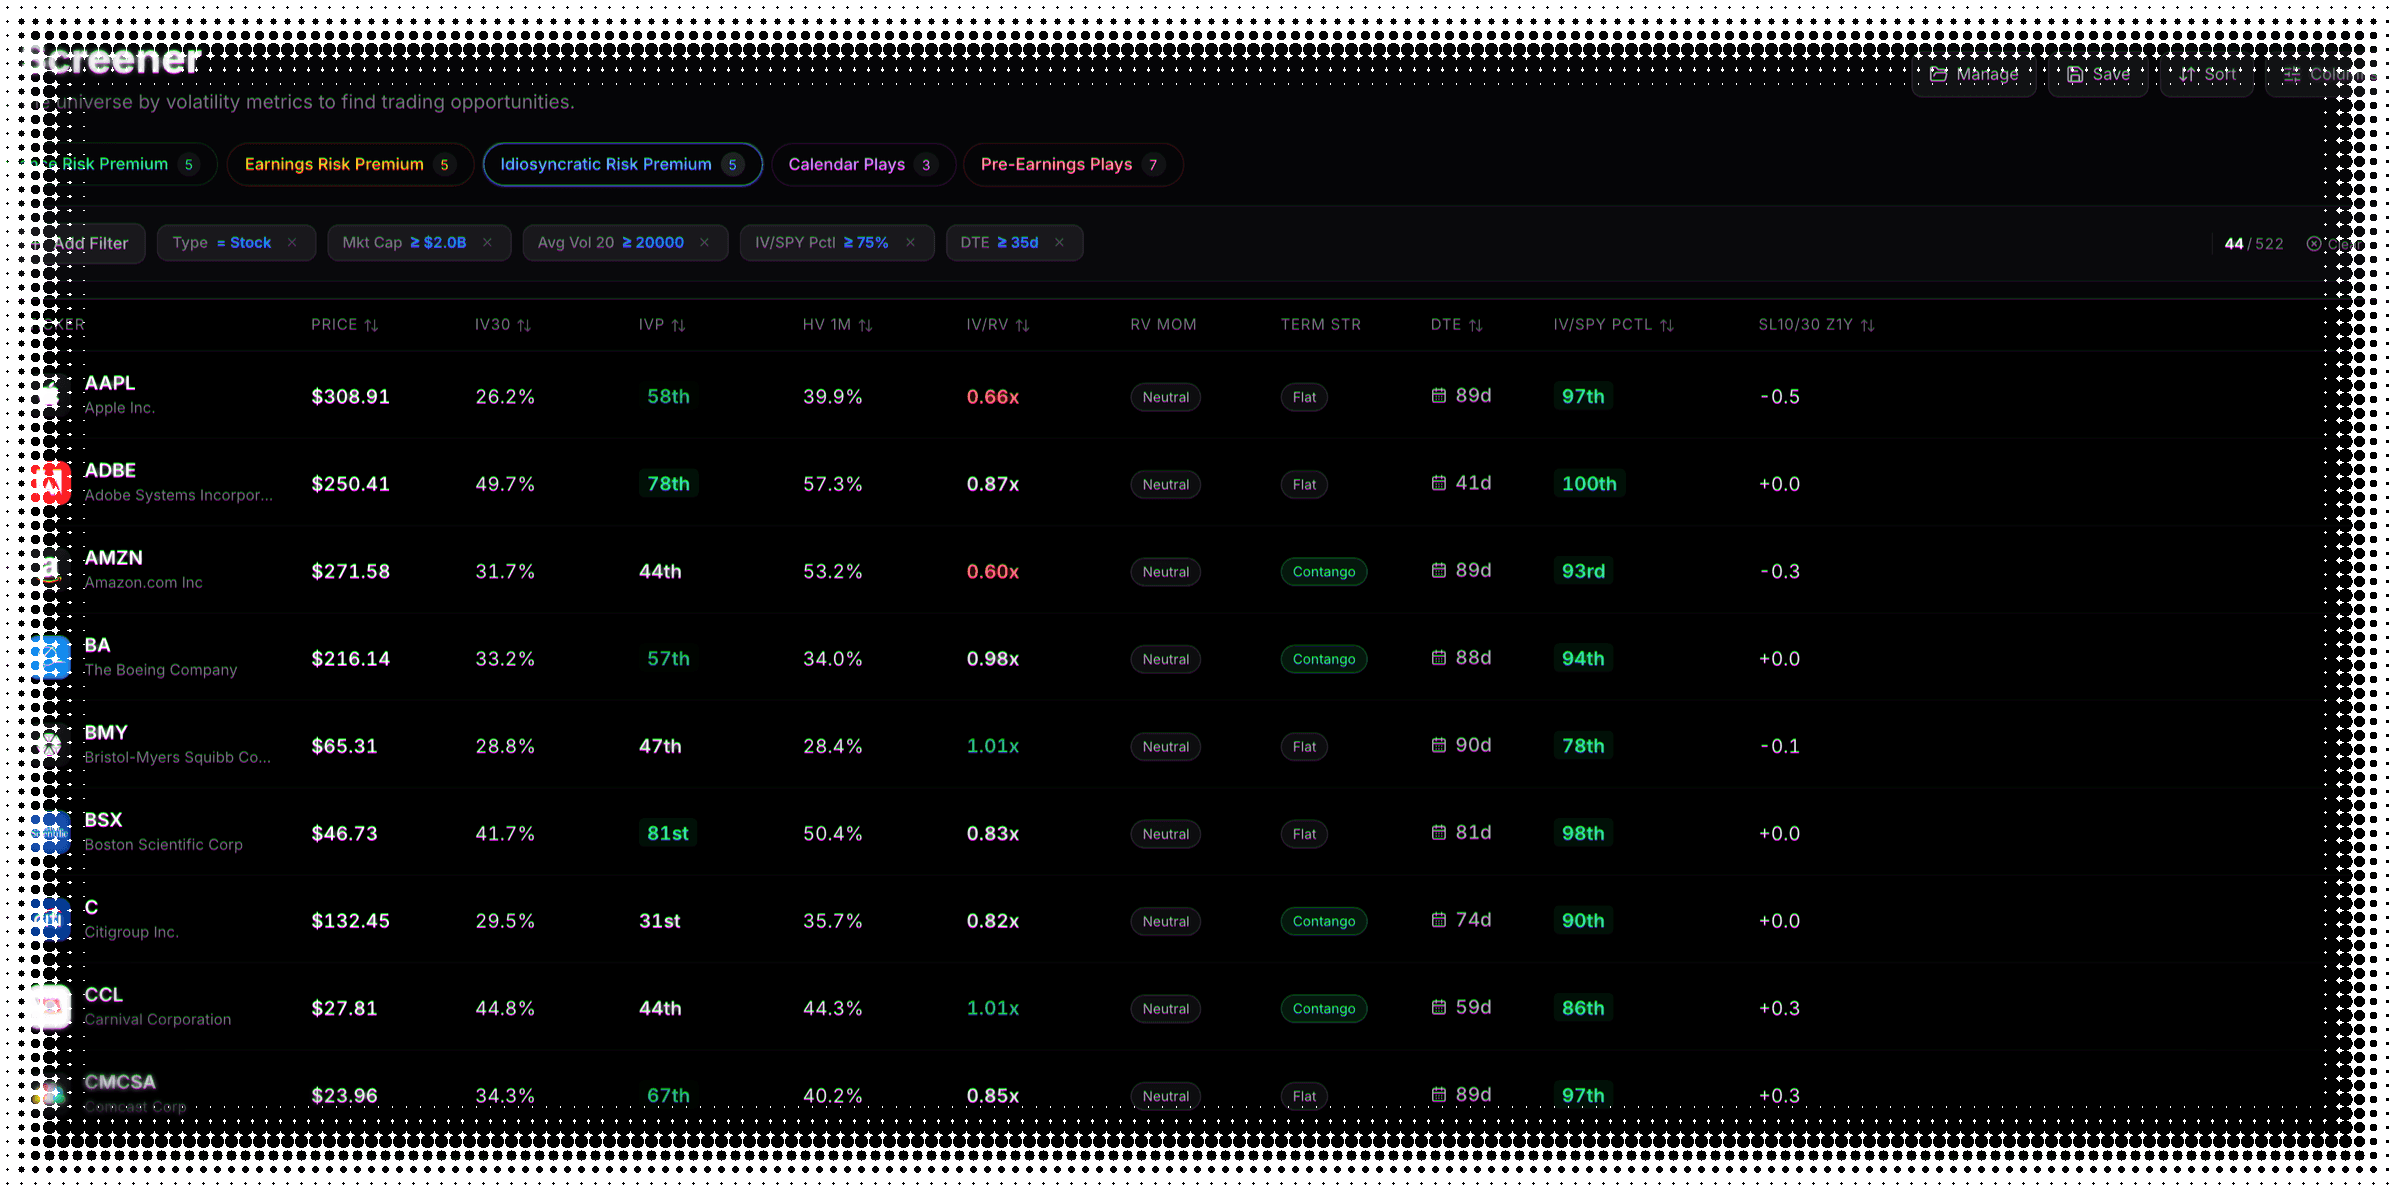Viewport: 2400px width, 1192px height.
Task: Open the Earnings Risk Premium tab
Action: point(350,164)
